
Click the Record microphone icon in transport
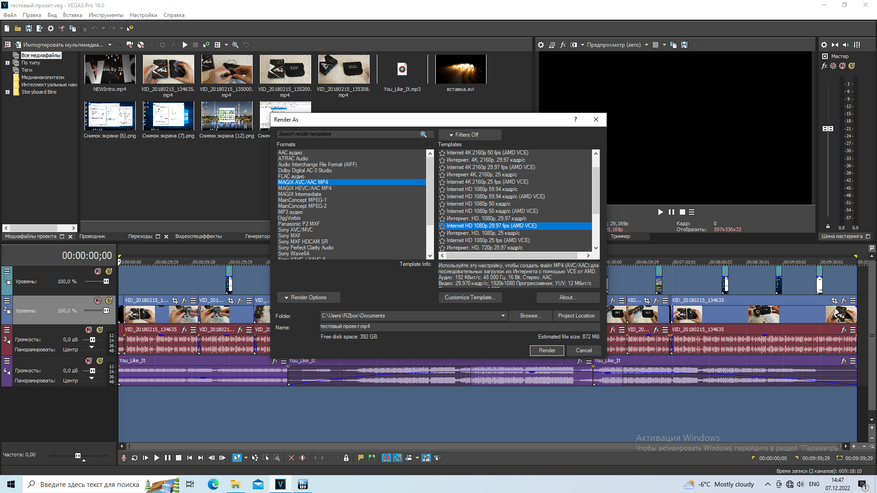125,457
